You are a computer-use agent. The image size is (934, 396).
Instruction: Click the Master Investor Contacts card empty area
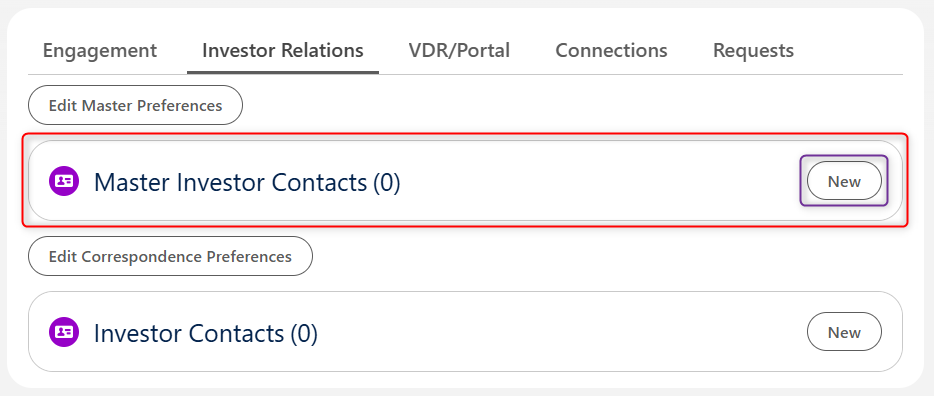click(x=596, y=182)
